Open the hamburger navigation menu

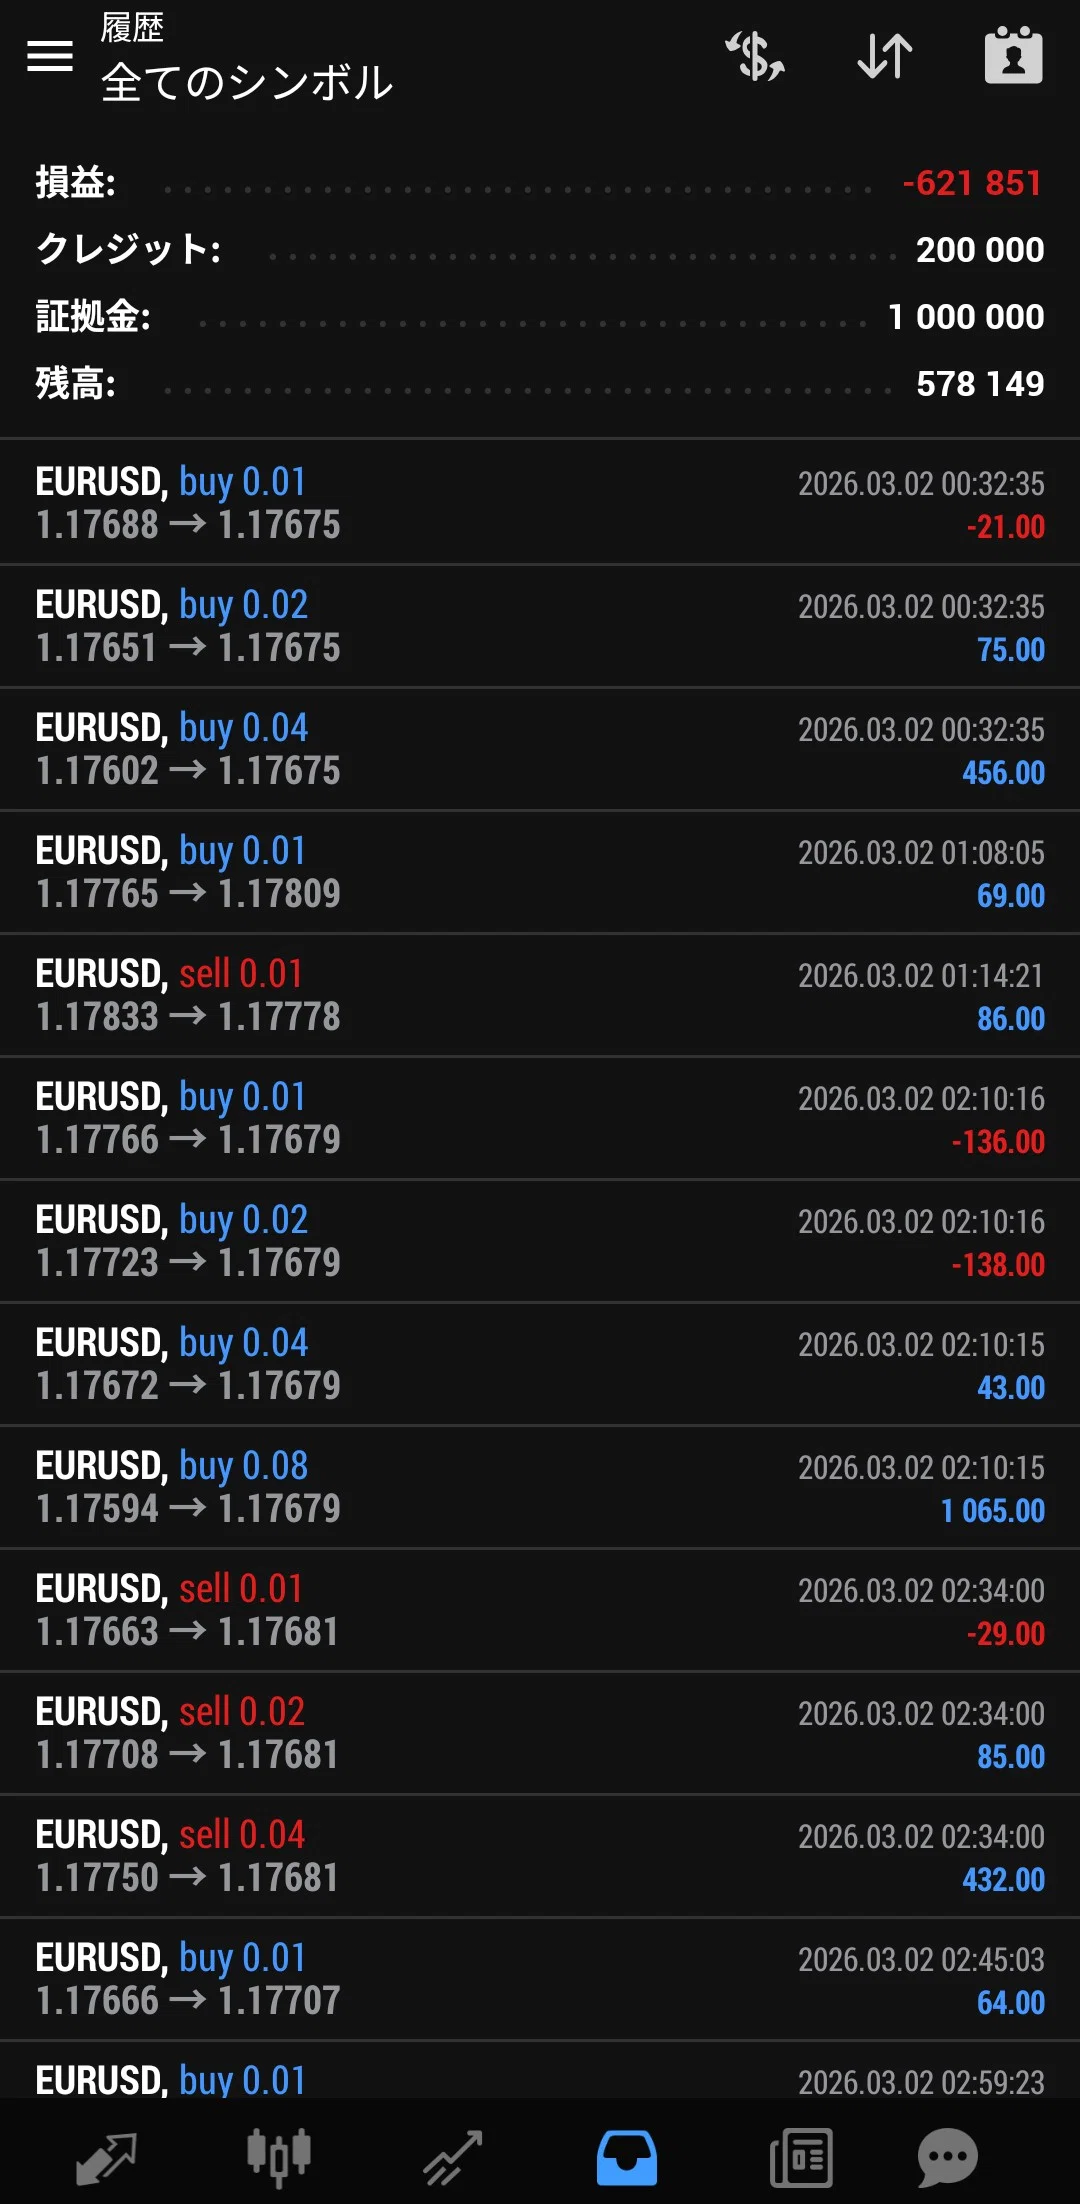pos(50,56)
